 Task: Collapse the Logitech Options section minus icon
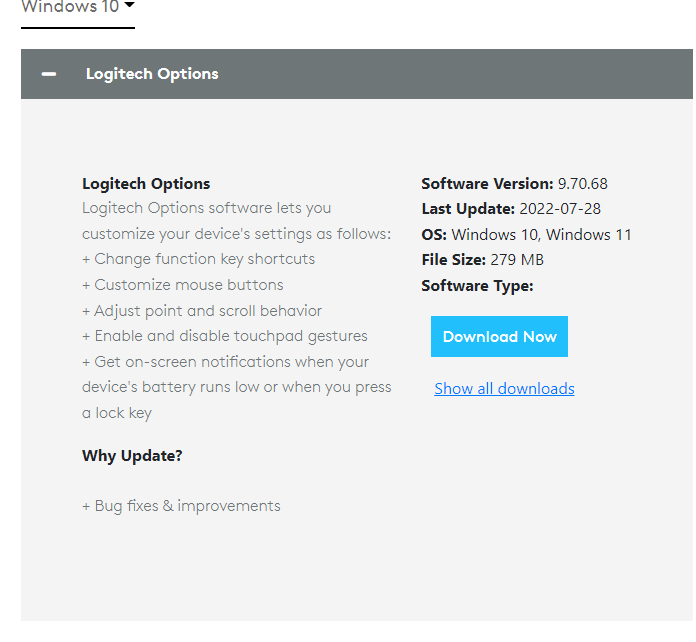(x=49, y=74)
